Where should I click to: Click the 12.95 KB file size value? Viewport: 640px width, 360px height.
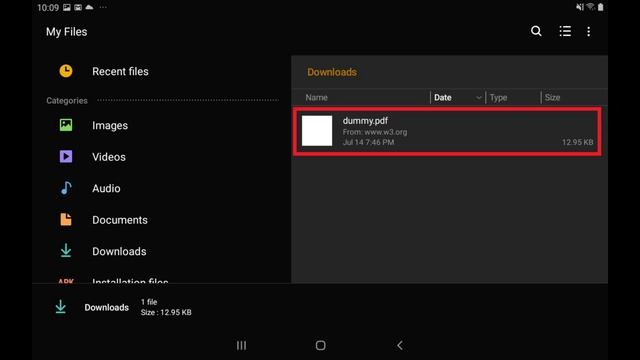coord(578,142)
